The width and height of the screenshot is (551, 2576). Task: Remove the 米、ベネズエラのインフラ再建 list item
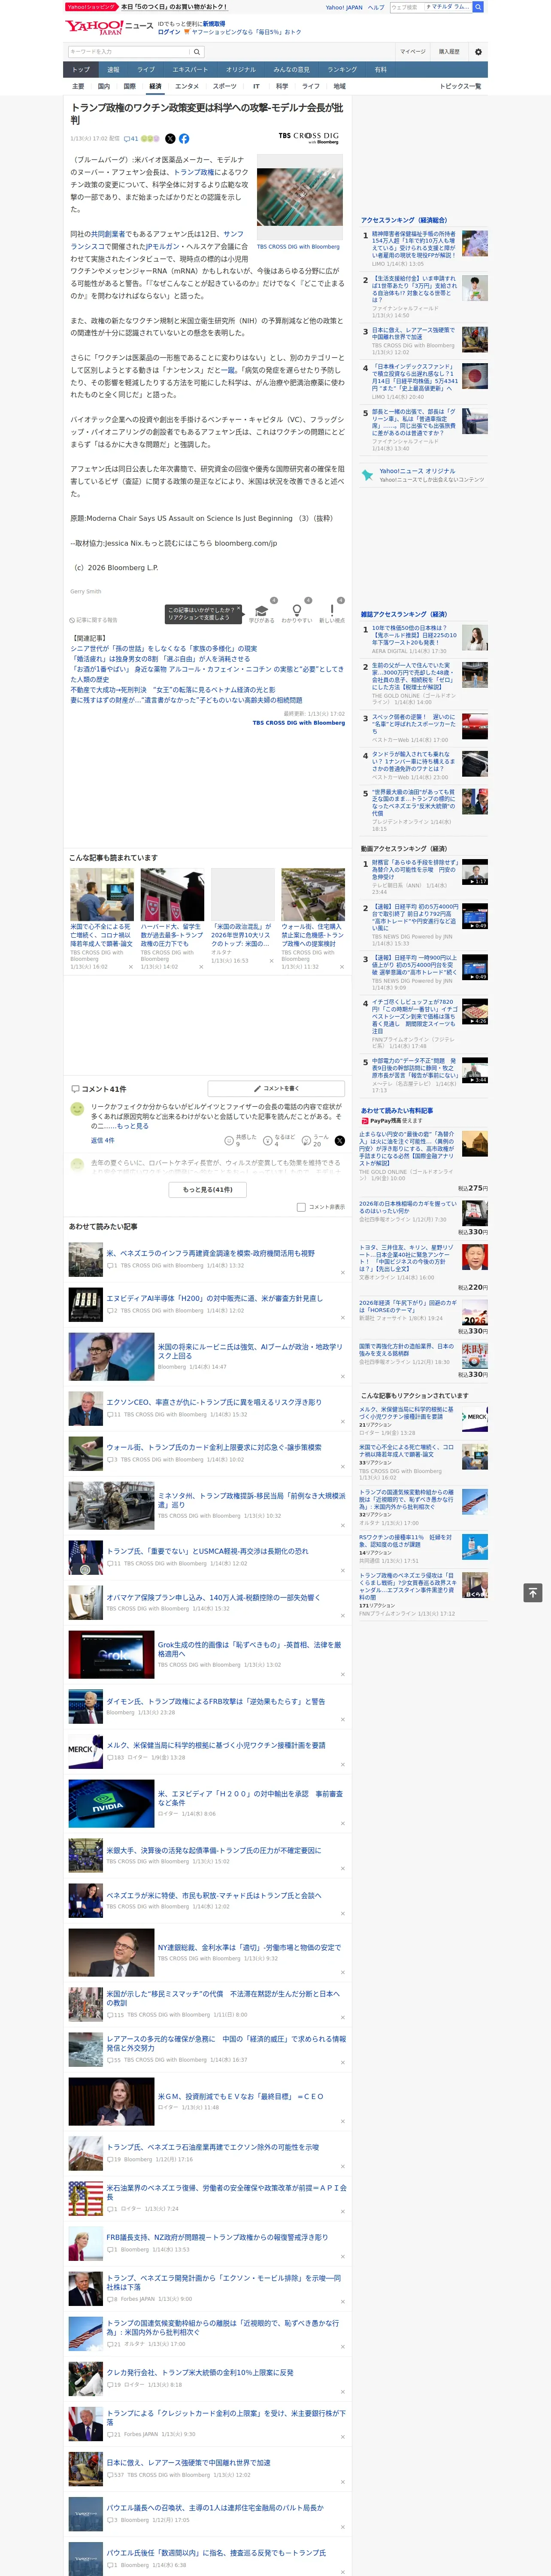coord(343,1273)
